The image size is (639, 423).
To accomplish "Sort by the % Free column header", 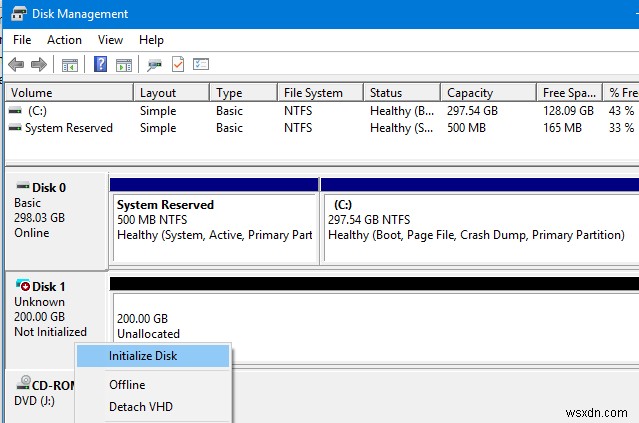I will (621, 93).
